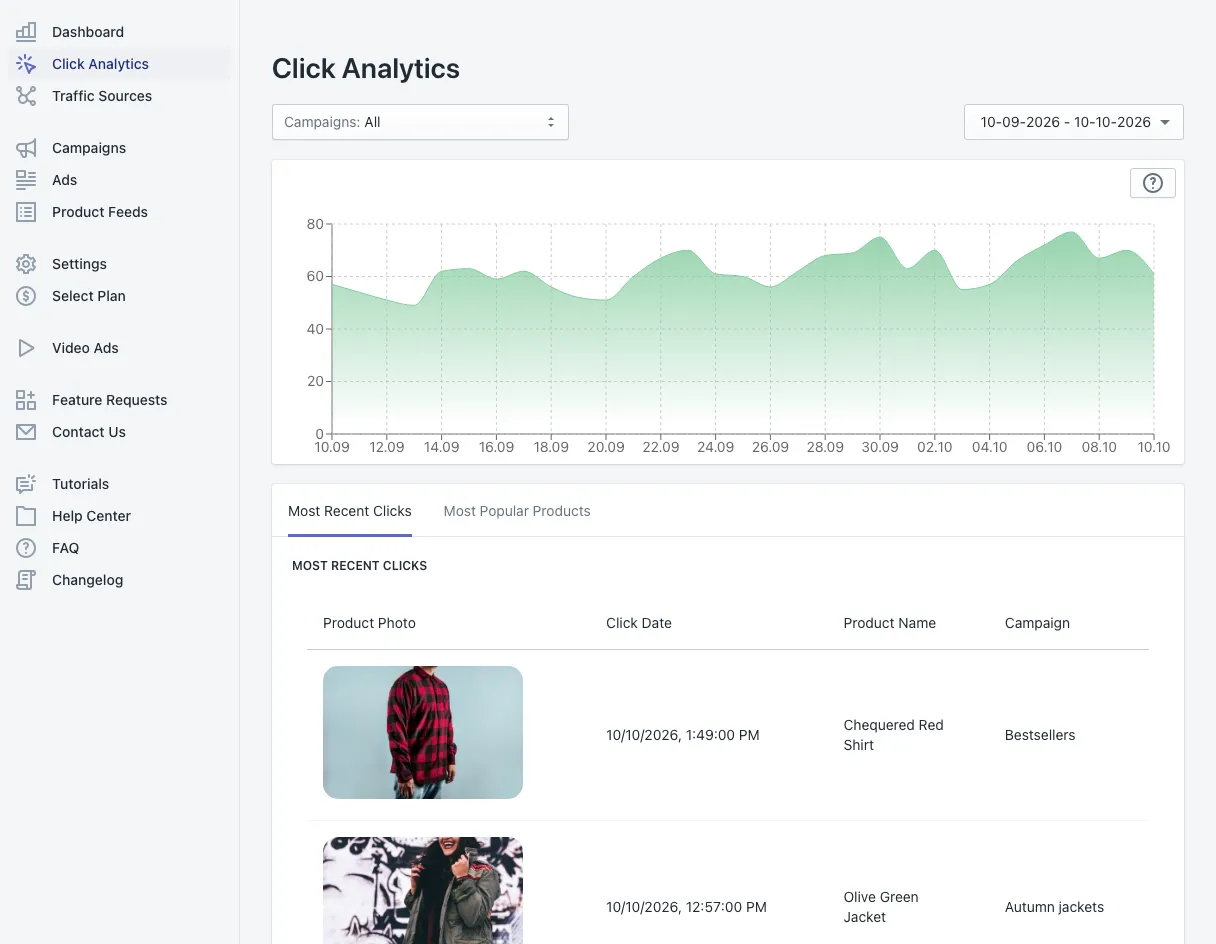Open Campaigns from the sidebar

click(89, 148)
